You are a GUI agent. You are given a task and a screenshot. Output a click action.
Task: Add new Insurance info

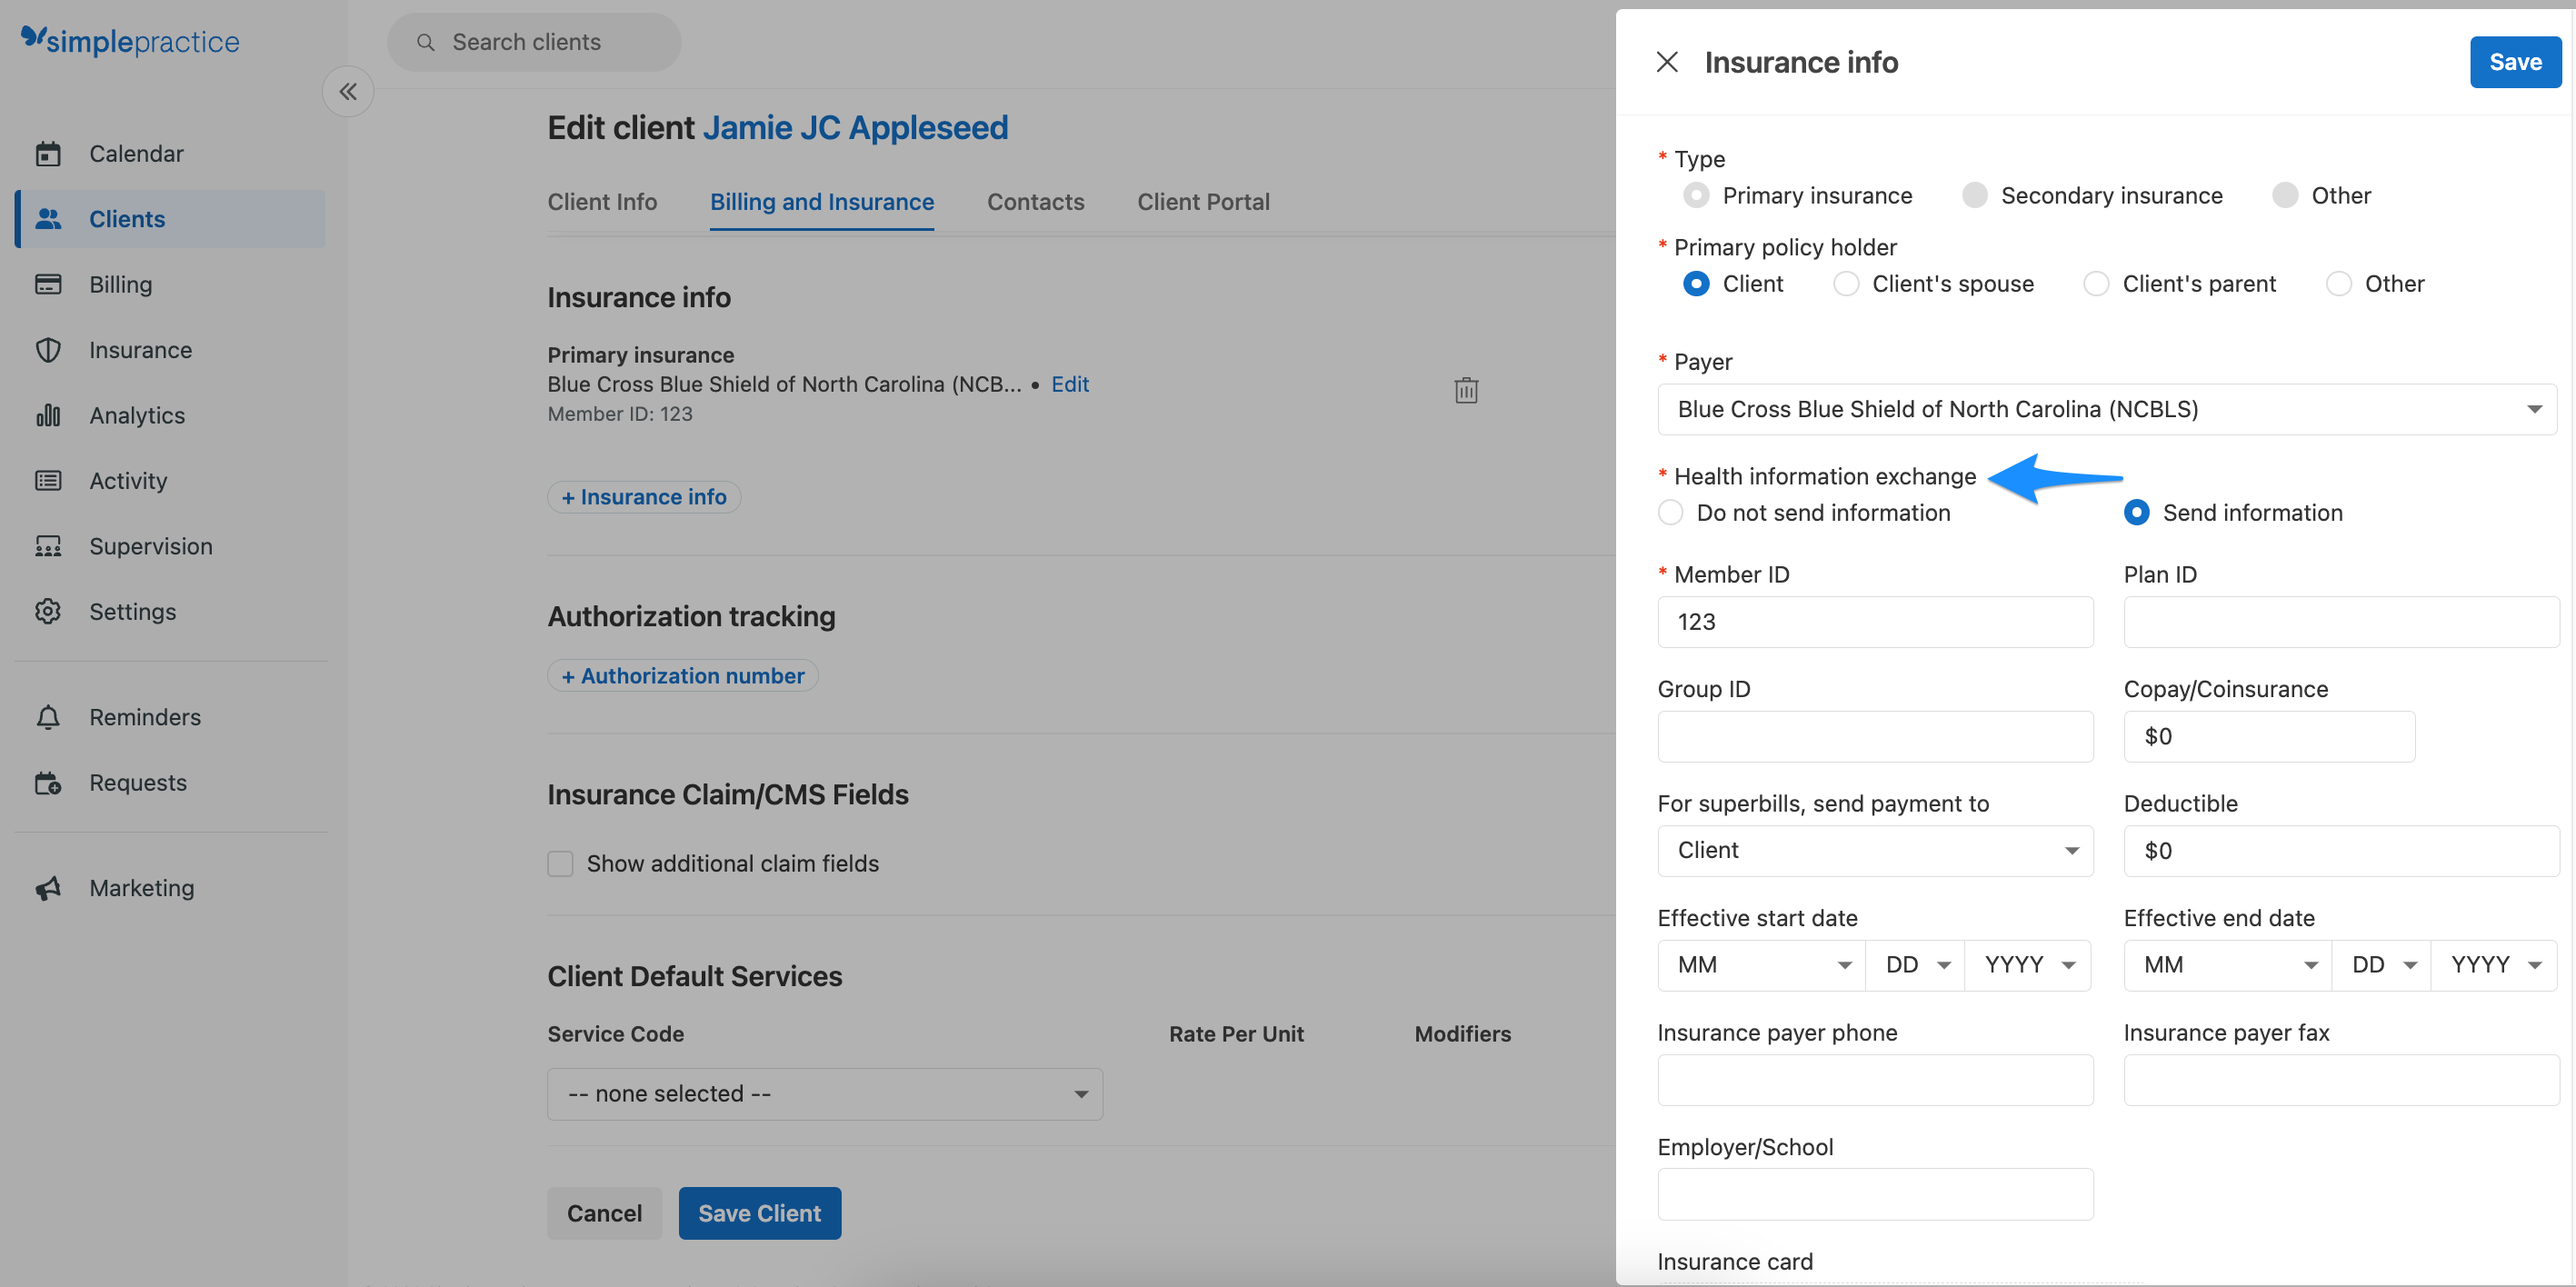[x=643, y=497]
